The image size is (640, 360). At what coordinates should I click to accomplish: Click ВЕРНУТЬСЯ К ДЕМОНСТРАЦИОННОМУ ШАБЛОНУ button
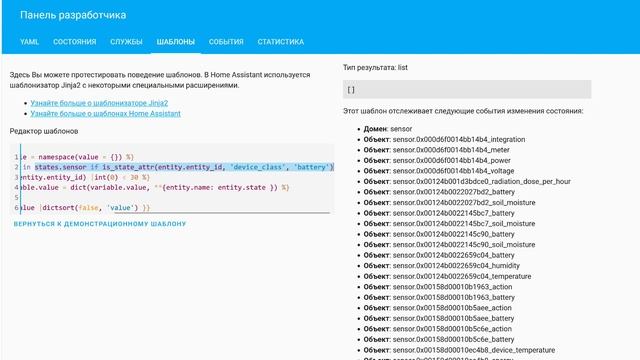click(100, 224)
